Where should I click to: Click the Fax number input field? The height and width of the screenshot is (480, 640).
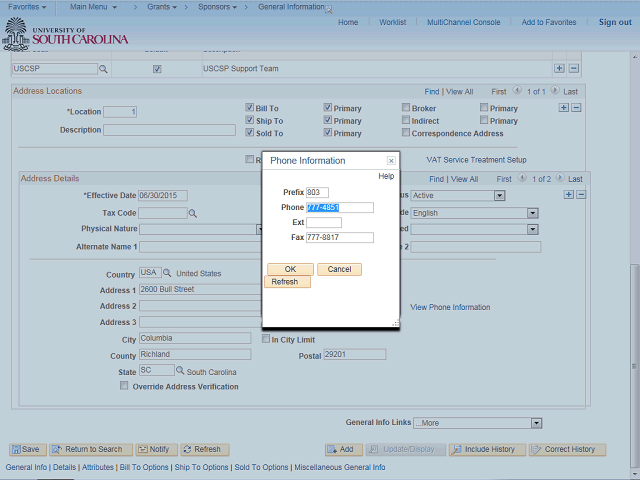[x=340, y=238]
